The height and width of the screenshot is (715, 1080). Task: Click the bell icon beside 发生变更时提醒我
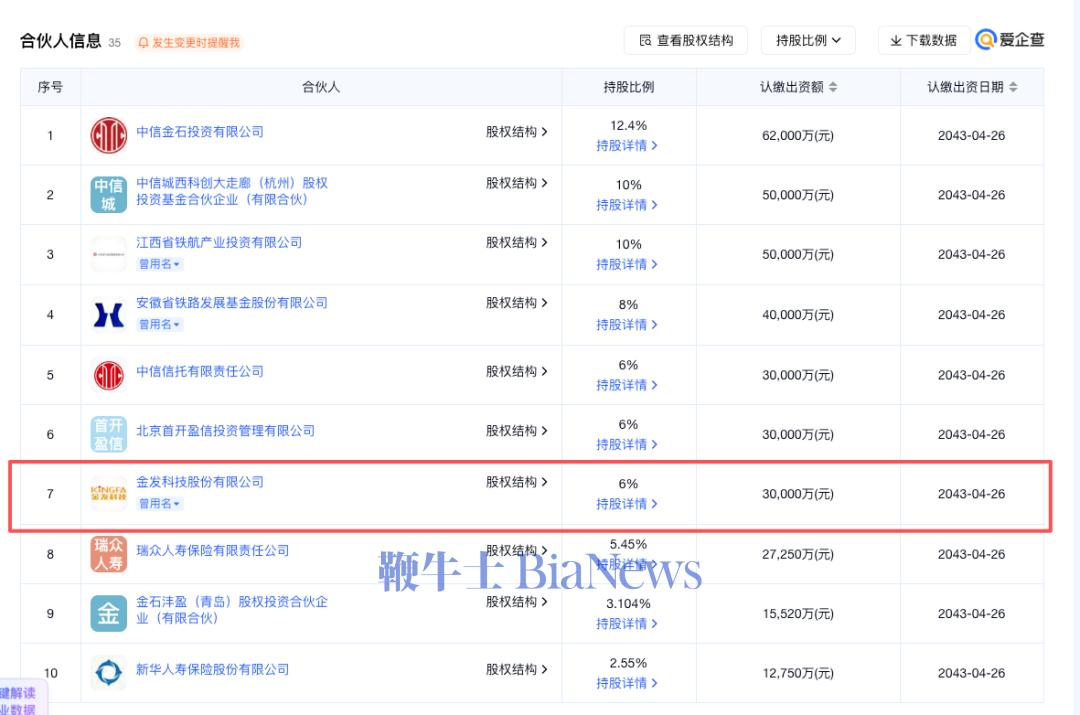tap(143, 43)
